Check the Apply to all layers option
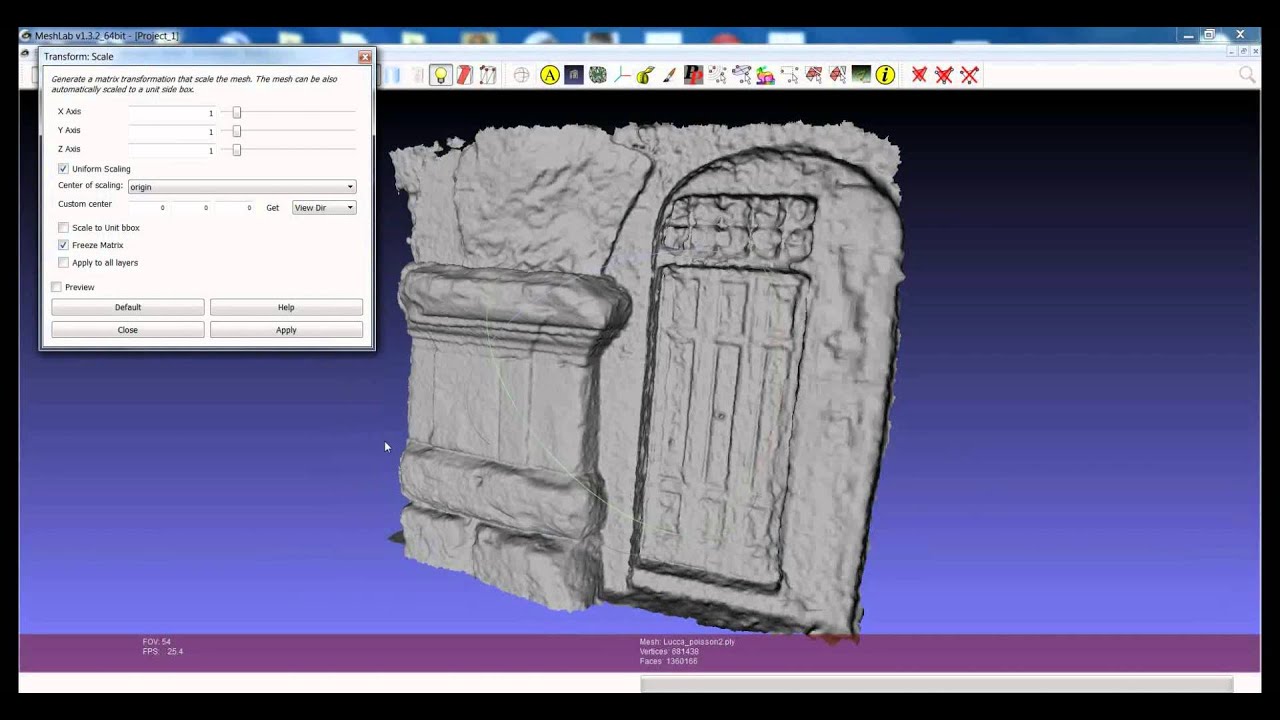 [x=64, y=263]
